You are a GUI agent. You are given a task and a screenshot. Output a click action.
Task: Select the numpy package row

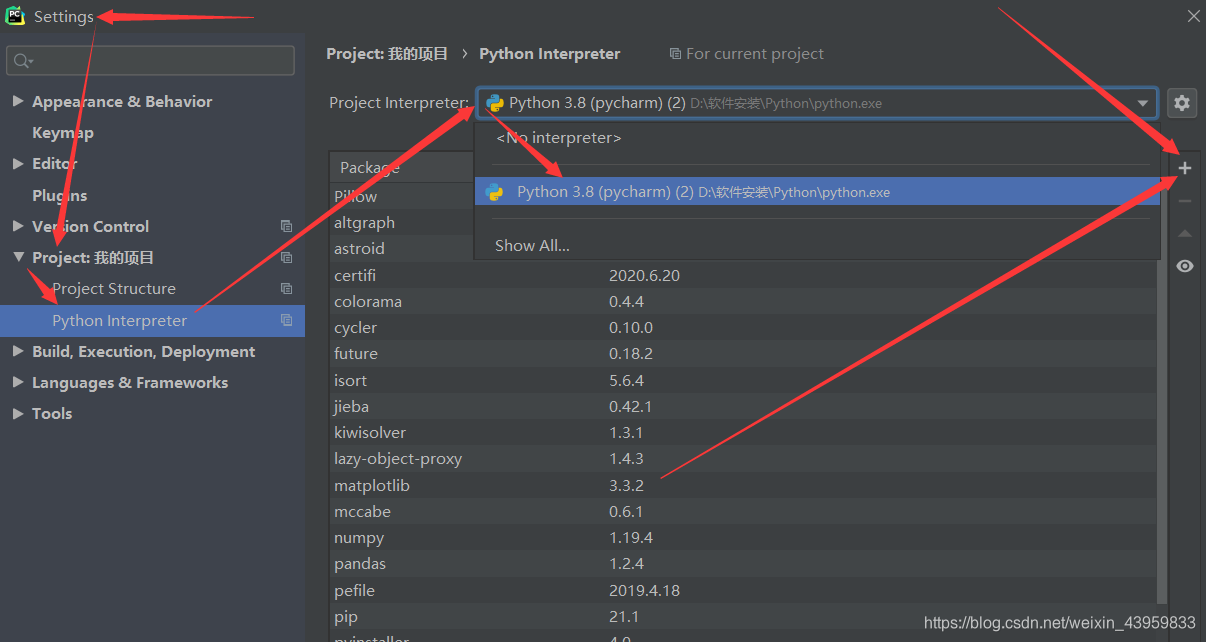click(x=743, y=538)
